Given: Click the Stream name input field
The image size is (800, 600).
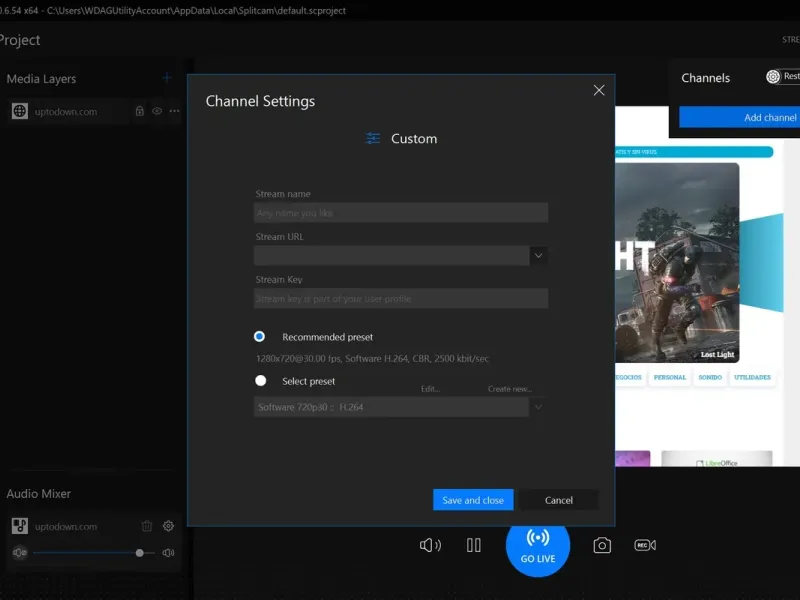Looking at the screenshot, I should click(401, 213).
